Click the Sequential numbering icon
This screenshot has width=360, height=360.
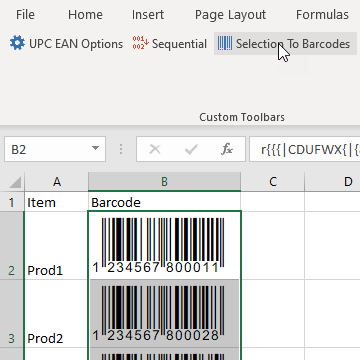pos(140,43)
